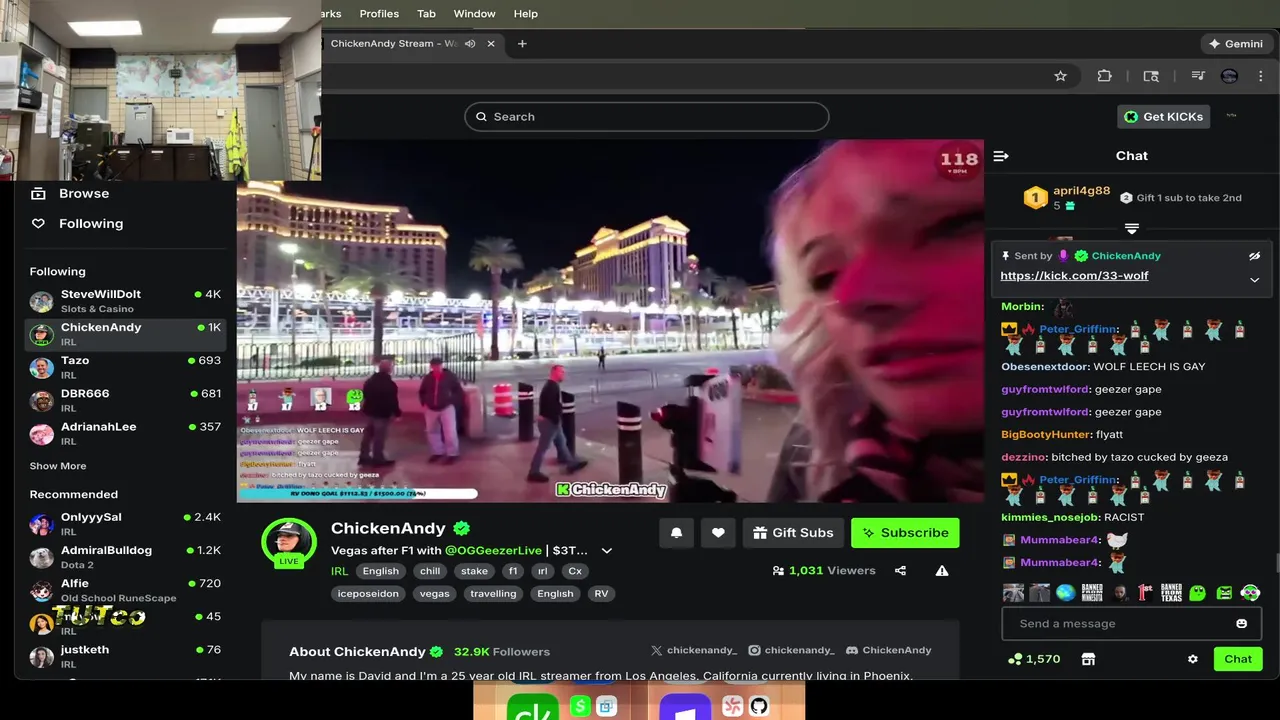
Task: Open the media controls music icon
Action: click(1197, 76)
